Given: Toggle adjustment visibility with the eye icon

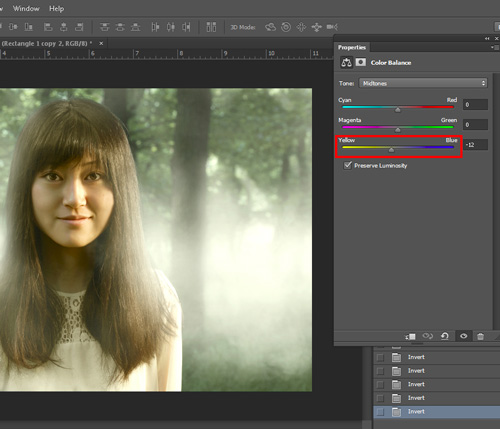Looking at the screenshot, I should (x=463, y=336).
